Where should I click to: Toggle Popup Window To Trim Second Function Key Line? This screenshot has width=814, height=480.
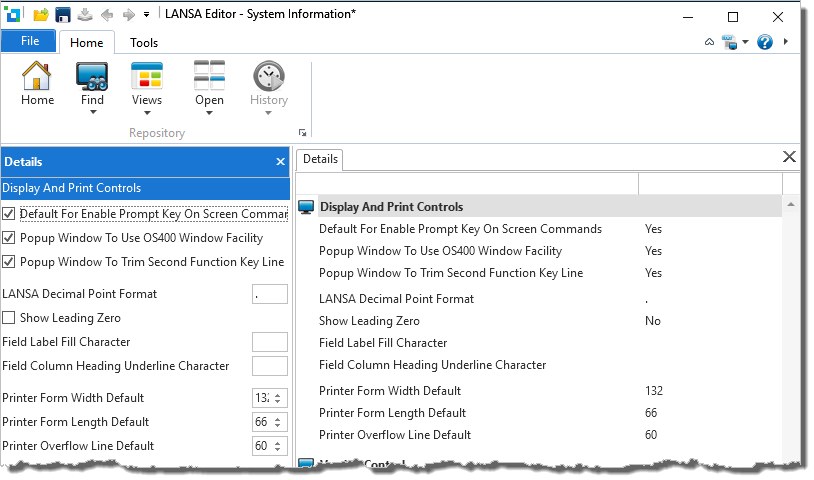tap(9, 262)
